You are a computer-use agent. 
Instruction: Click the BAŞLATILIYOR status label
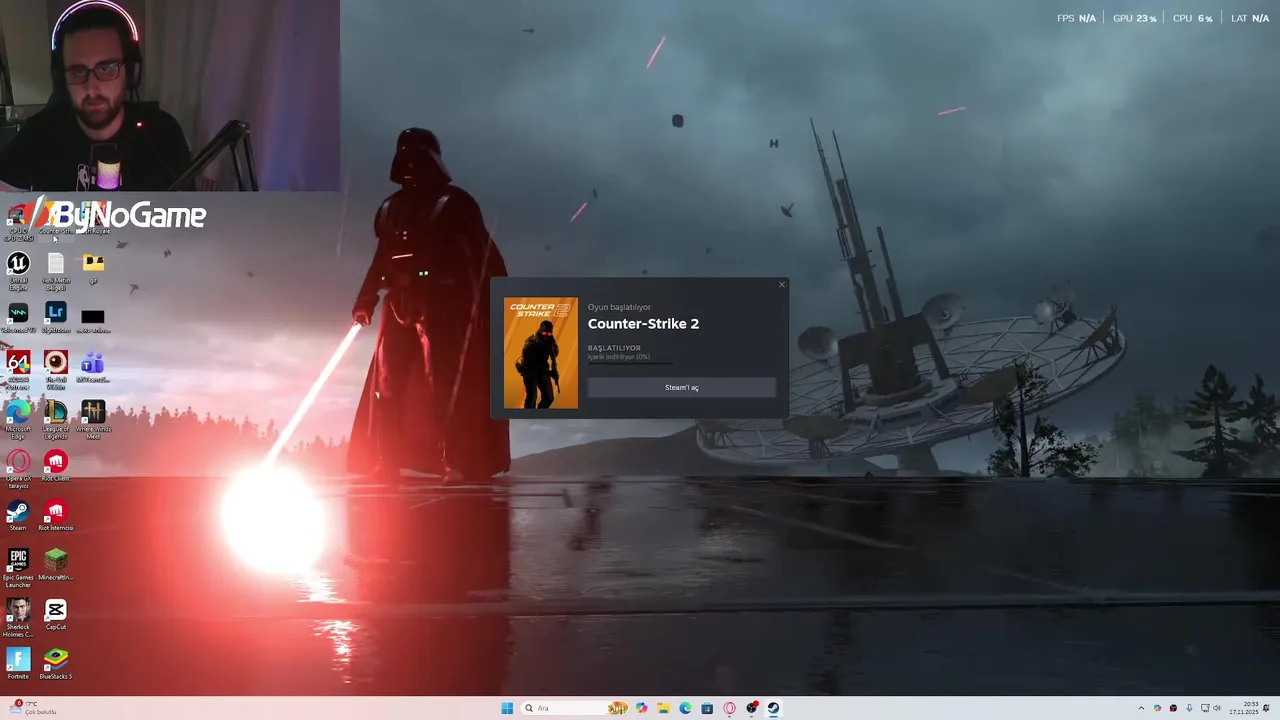pyautogui.click(x=614, y=348)
